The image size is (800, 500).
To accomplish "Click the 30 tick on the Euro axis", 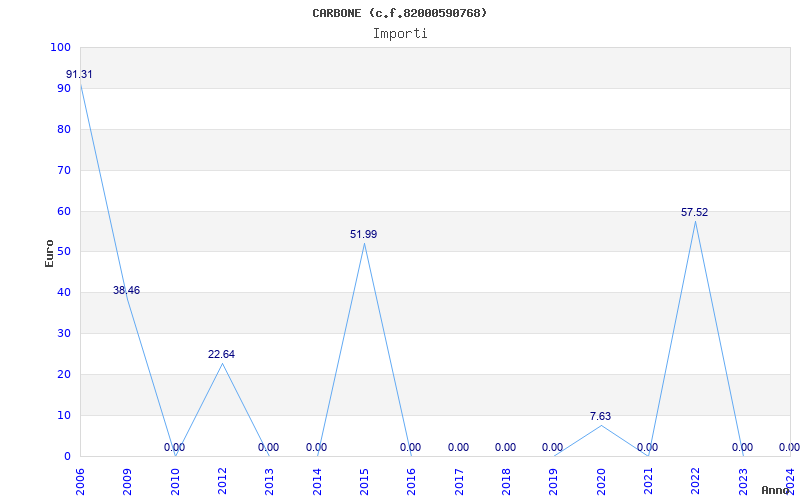I will click(x=64, y=334).
